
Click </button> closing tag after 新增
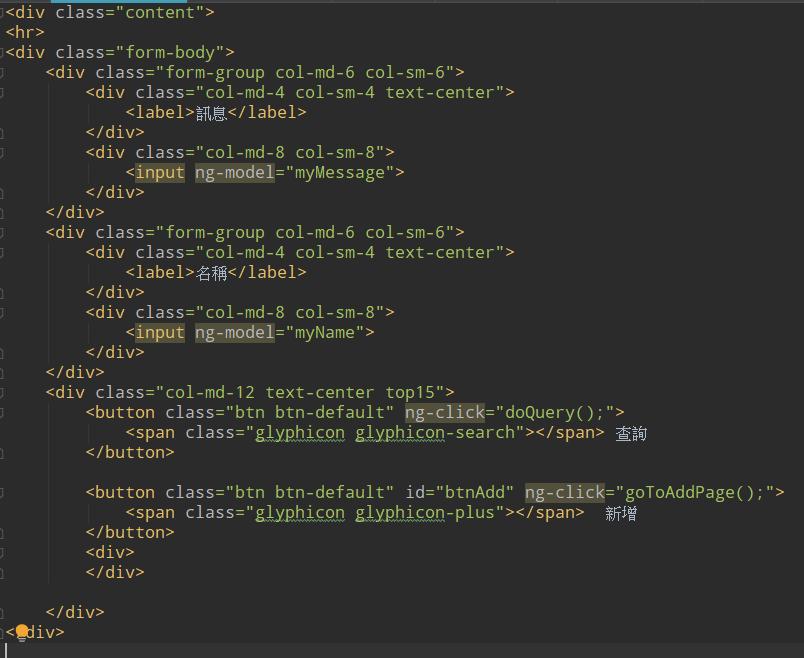pyautogui.click(x=130, y=532)
